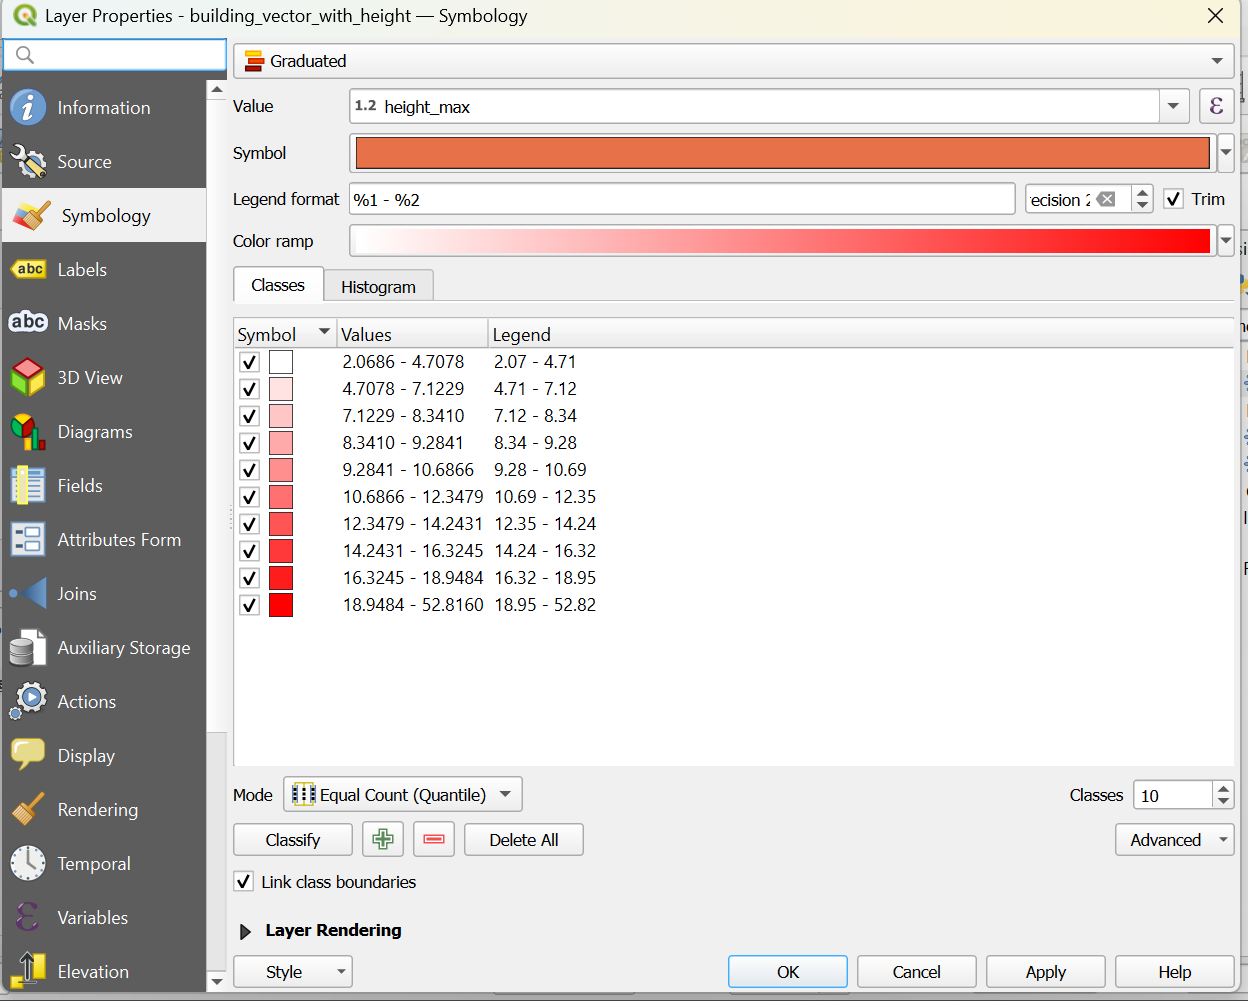Uncheck class 2.0686 - 4.7078
This screenshot has height=1001, width=1248.
[249, 362]
